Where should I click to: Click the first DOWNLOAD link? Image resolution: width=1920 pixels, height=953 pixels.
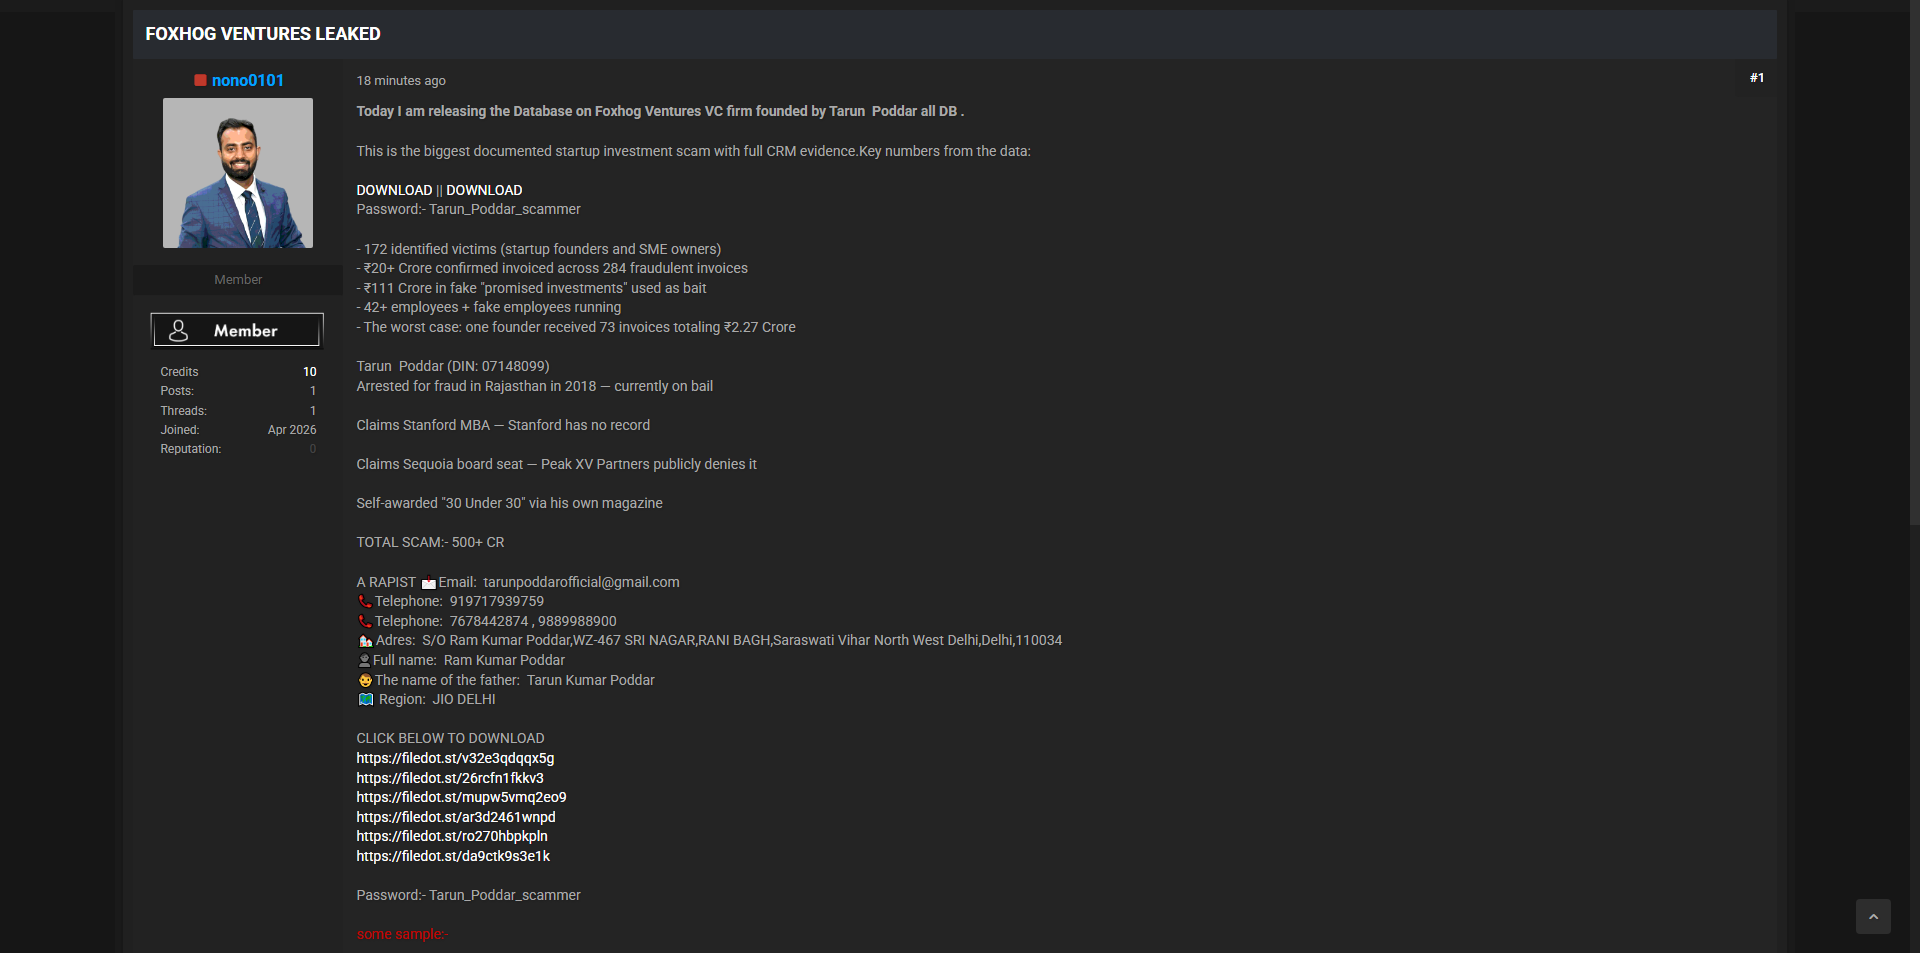pyautogui.click(x=394, y=190)
